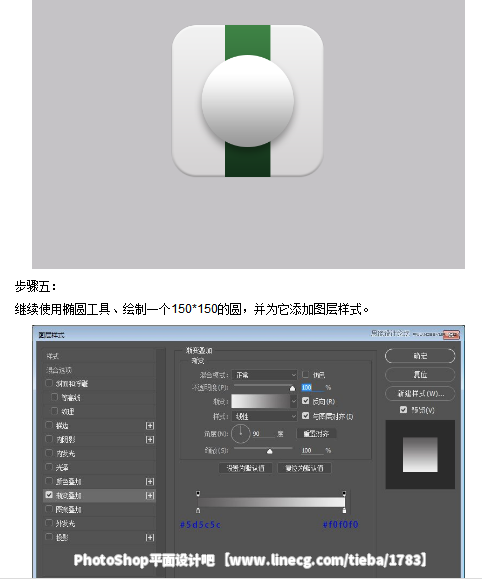Click the opacity slider handle
Image resolution: width=482 pixels, height=579 pixels.
click(x=293, y=388)
